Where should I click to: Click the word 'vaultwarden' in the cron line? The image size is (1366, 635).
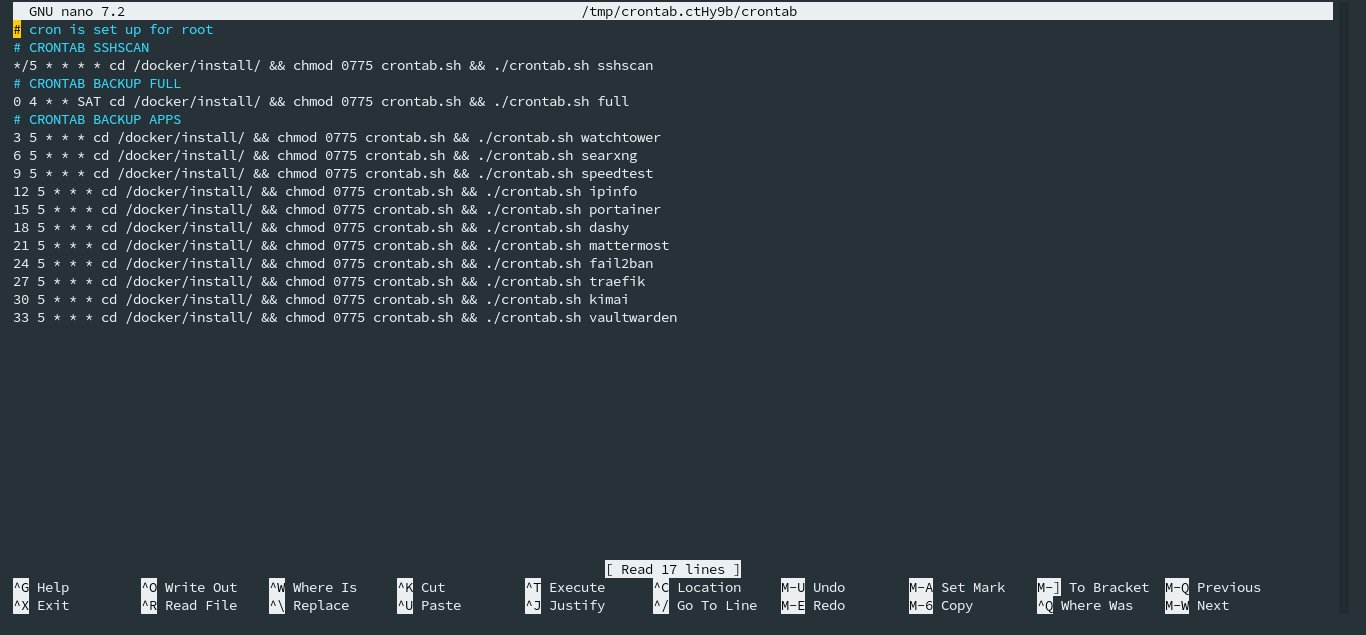(x=633, y=317)
